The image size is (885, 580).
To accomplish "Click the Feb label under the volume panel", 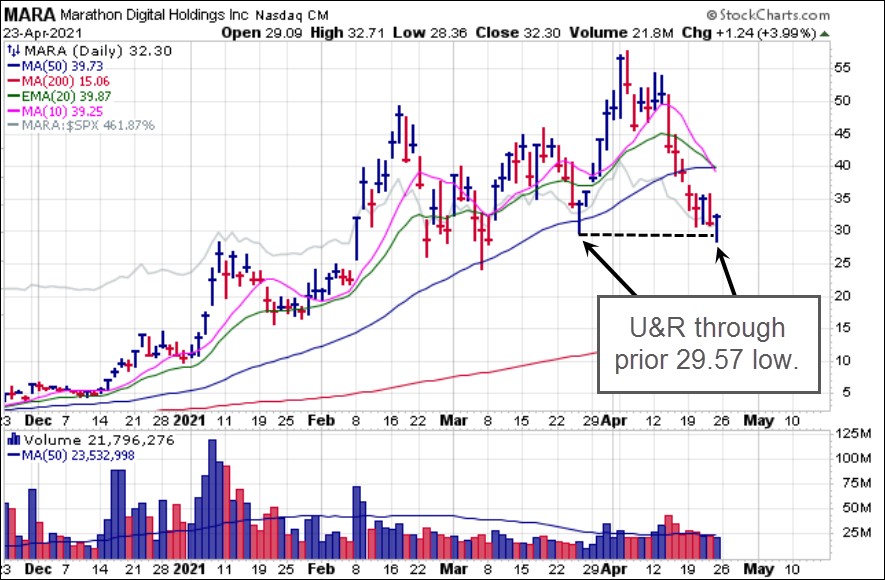I will click(322, 568).
